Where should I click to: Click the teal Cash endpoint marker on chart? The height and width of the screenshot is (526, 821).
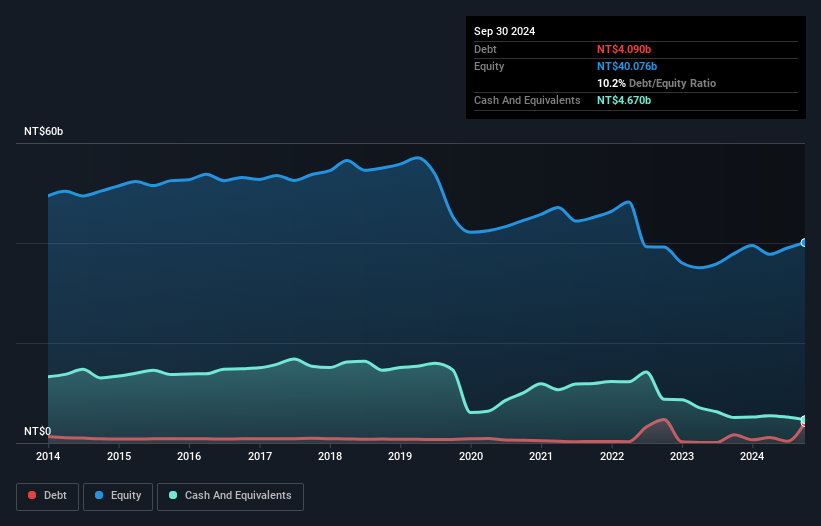[x=803, y=419]
